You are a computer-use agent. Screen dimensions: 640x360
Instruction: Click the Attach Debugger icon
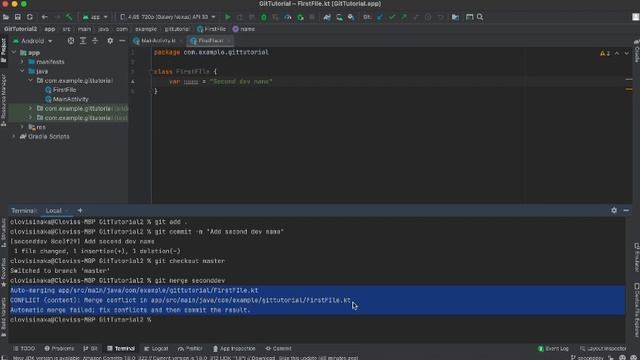pyautogui.click(x=300, y=17)
